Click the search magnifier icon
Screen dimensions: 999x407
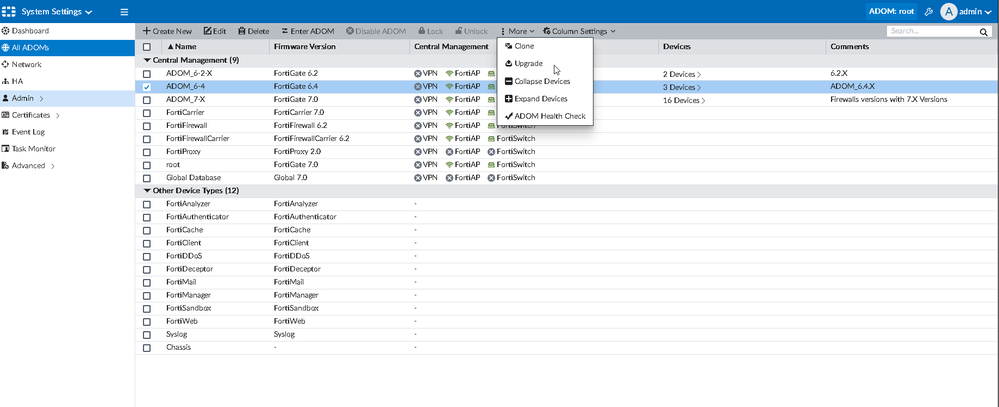(983, 32)
